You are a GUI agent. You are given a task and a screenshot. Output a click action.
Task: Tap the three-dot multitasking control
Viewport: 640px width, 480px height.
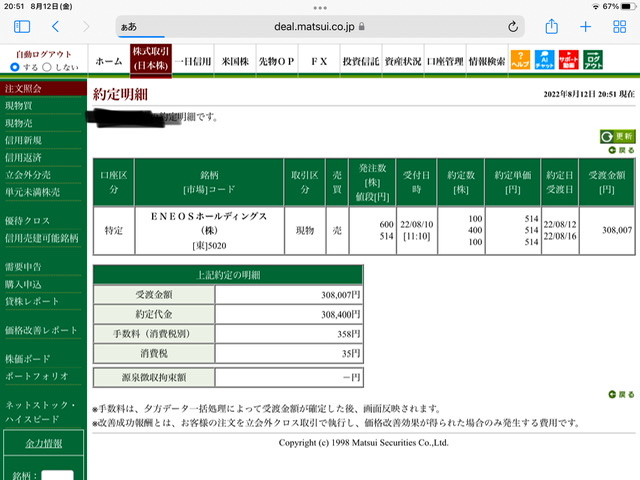click(x=320, y=8)
